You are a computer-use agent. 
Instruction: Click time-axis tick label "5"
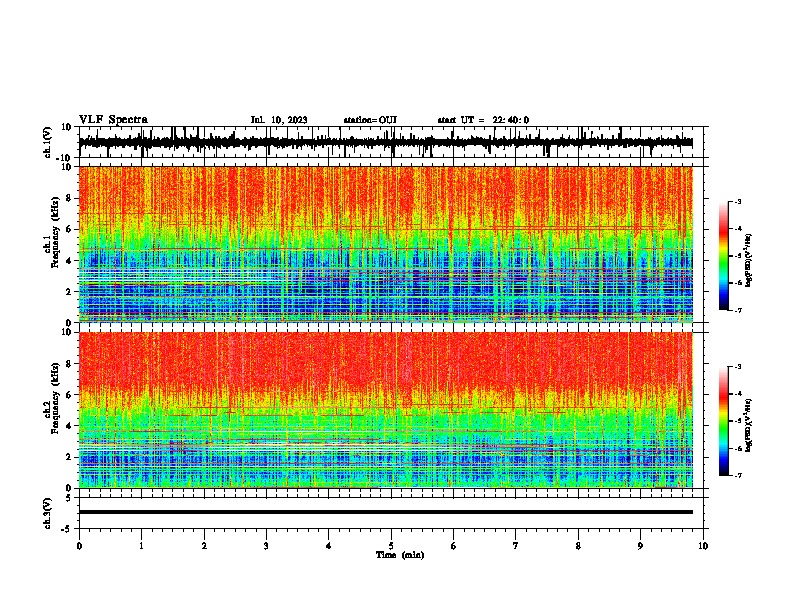click(391, 546)
